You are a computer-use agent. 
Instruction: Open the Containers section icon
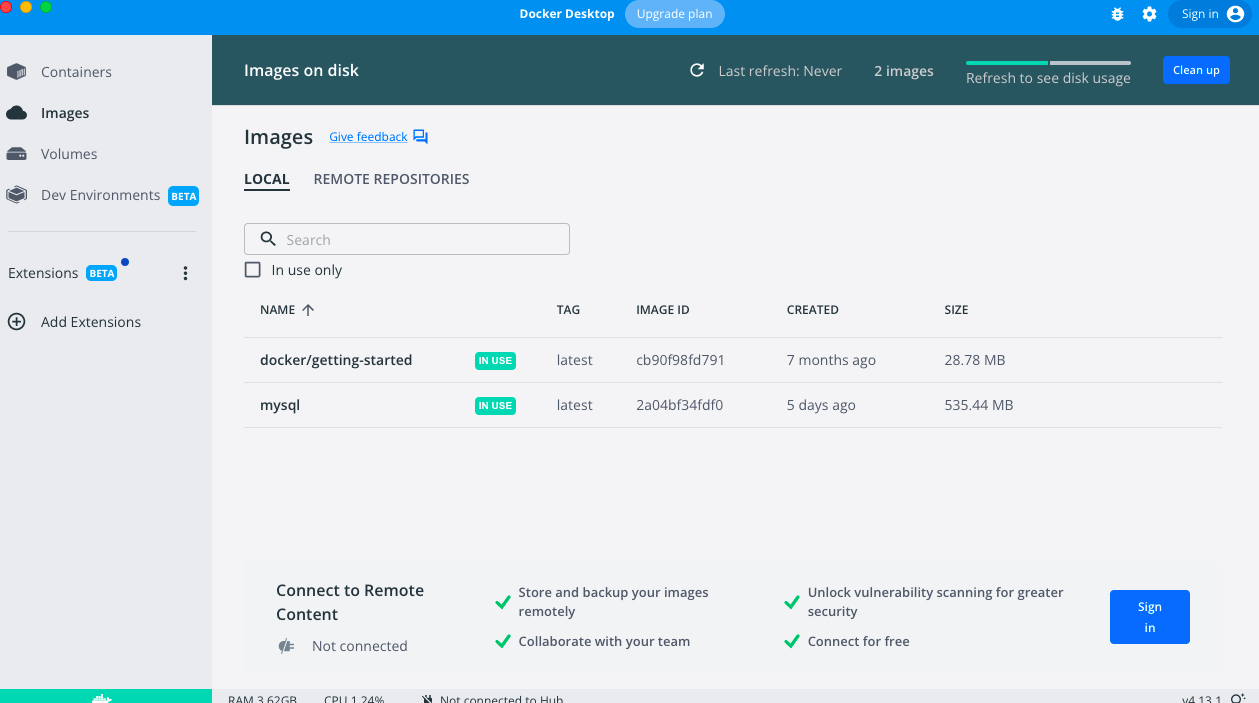pos(16,72)
